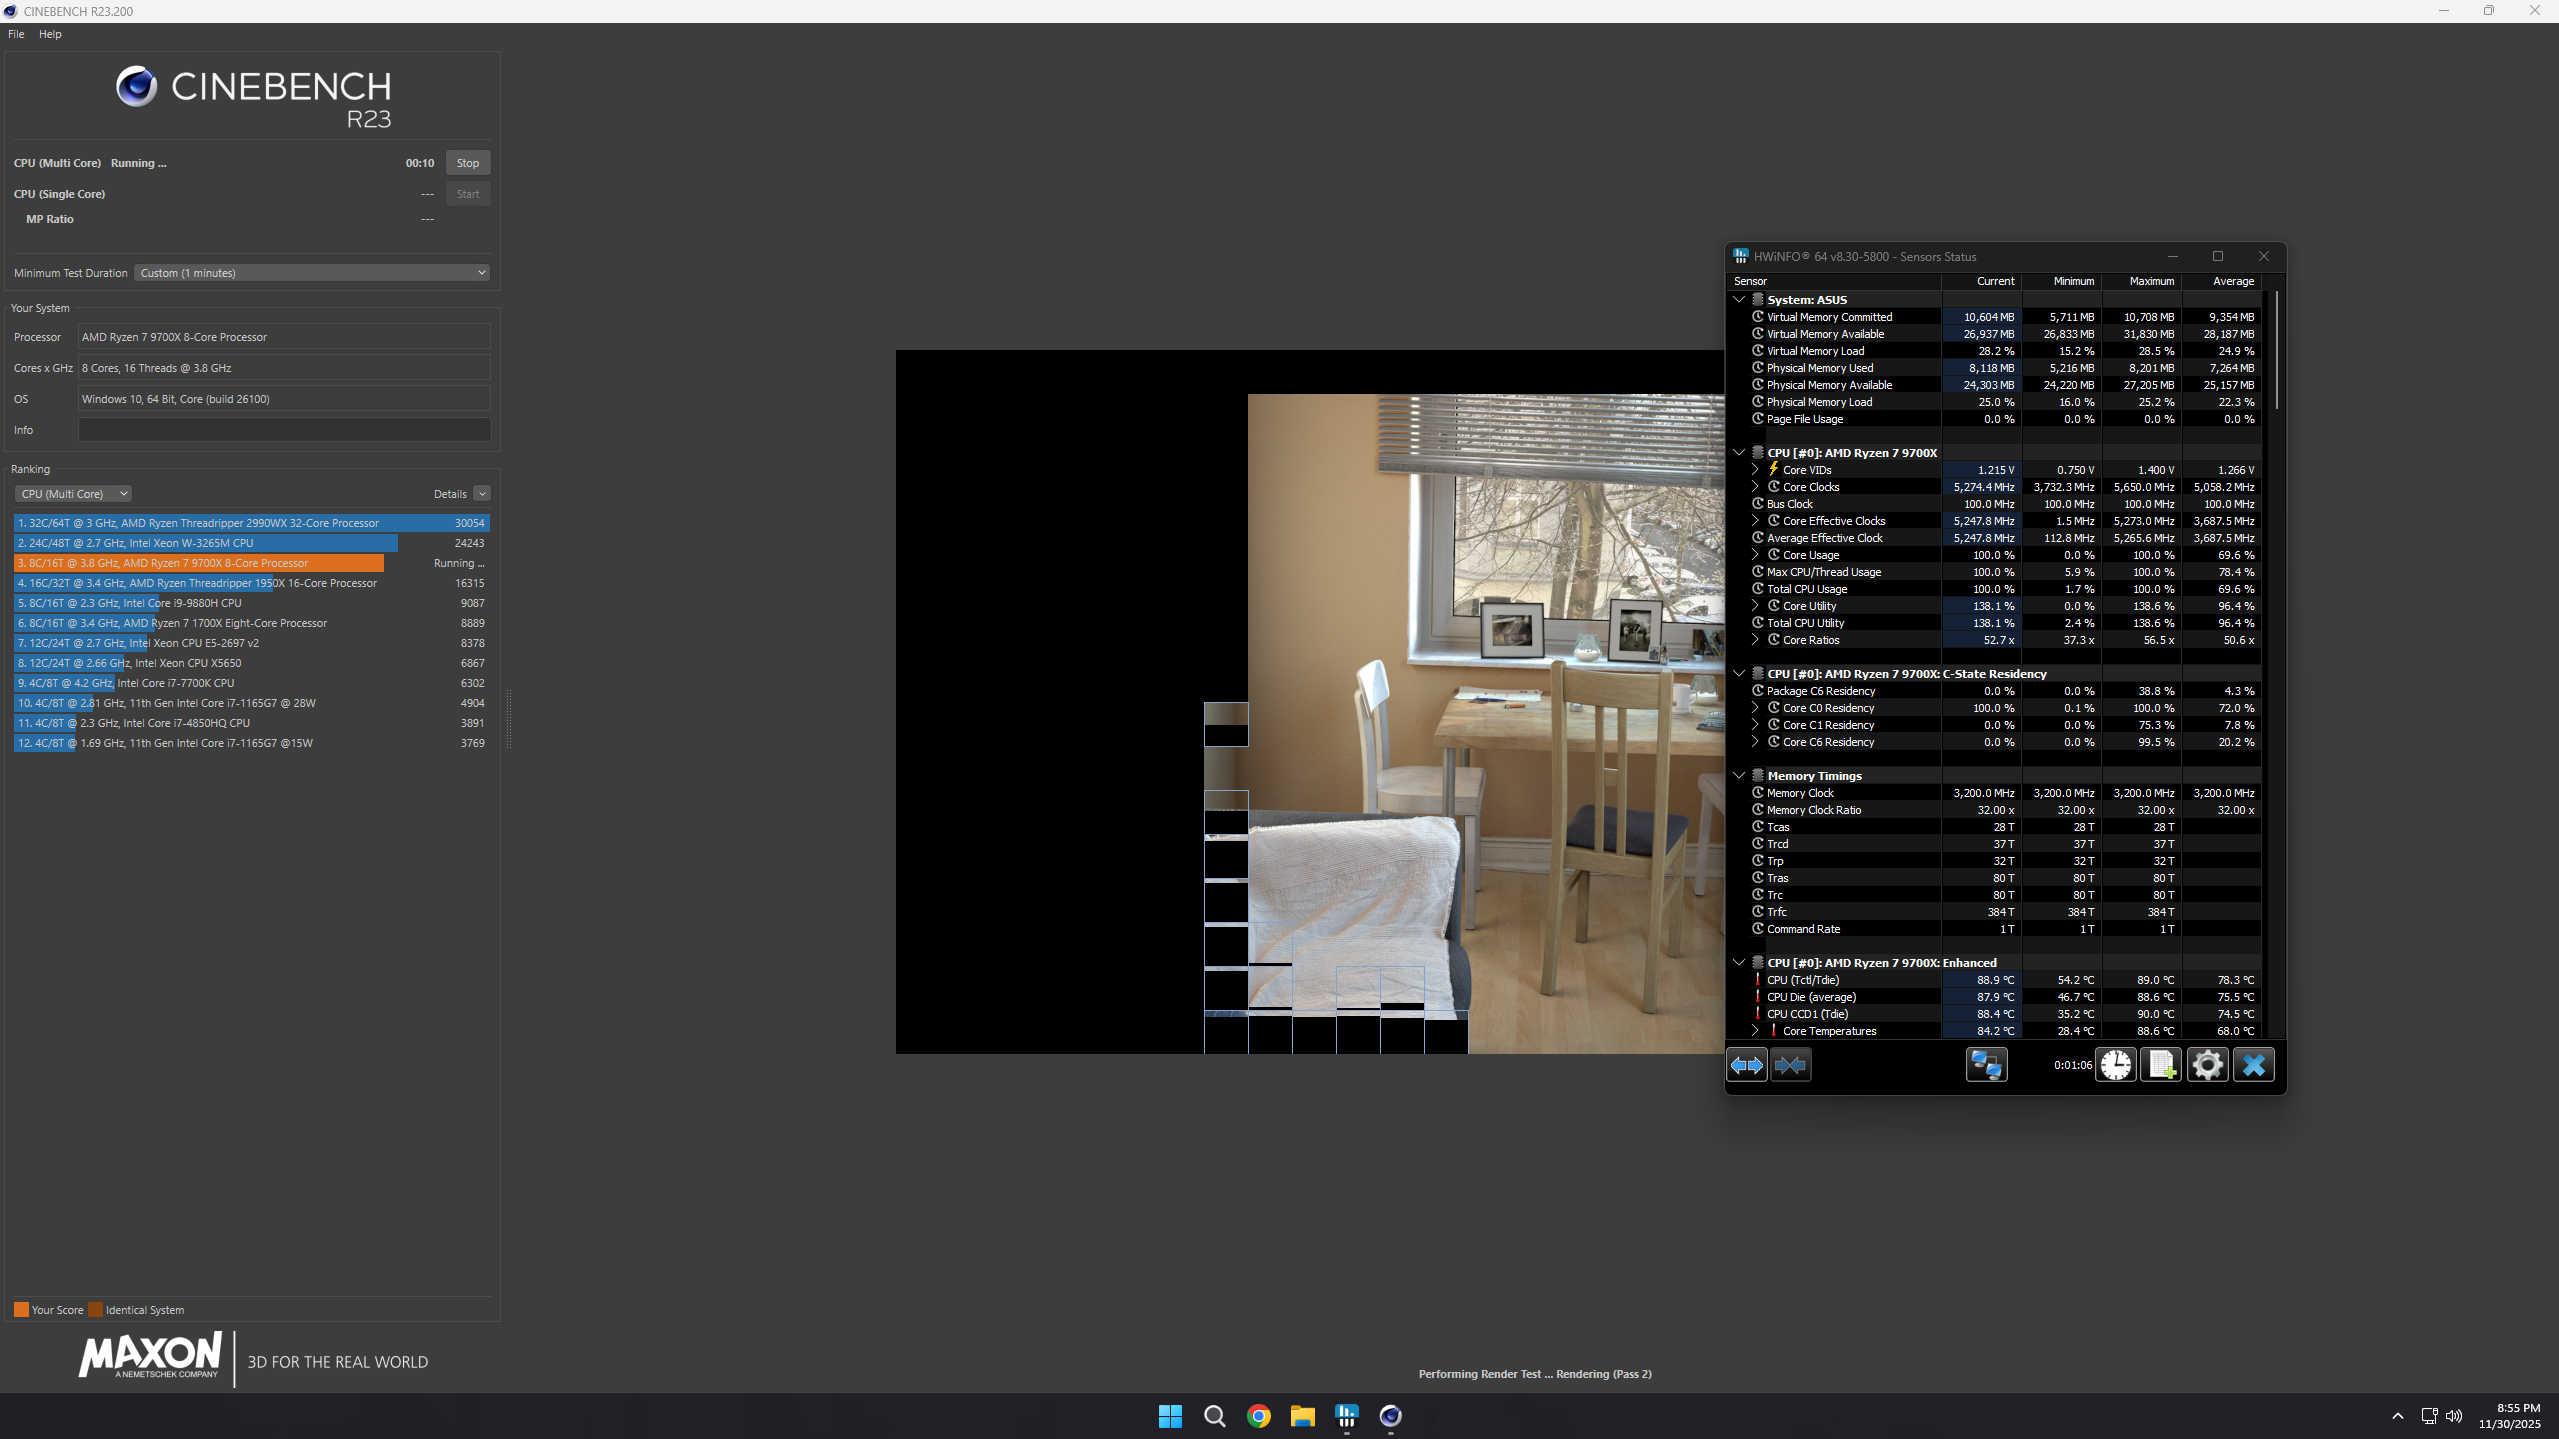Click HWiNFO shrink arrows toolbar icon
The height and width of the screenshot is (1439, 2559).
(x=1790, y=1065)
